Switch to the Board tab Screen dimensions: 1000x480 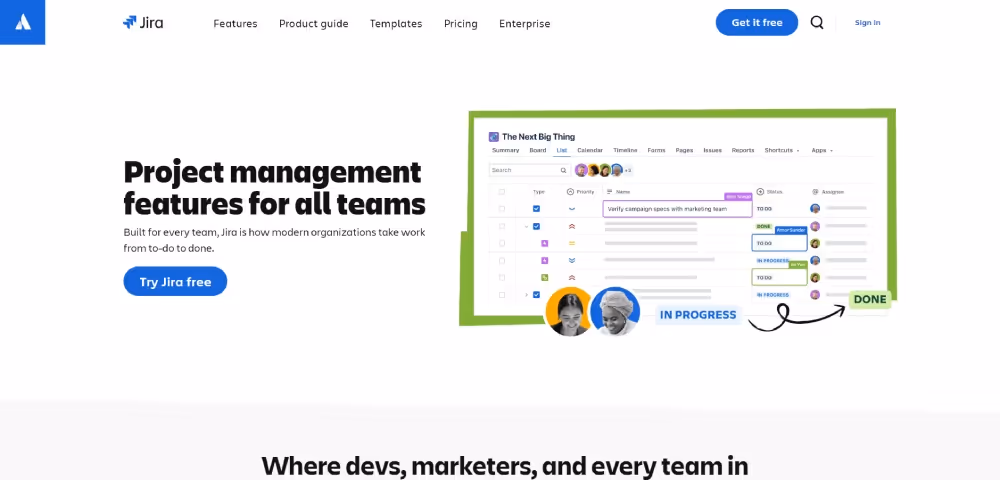538,150
